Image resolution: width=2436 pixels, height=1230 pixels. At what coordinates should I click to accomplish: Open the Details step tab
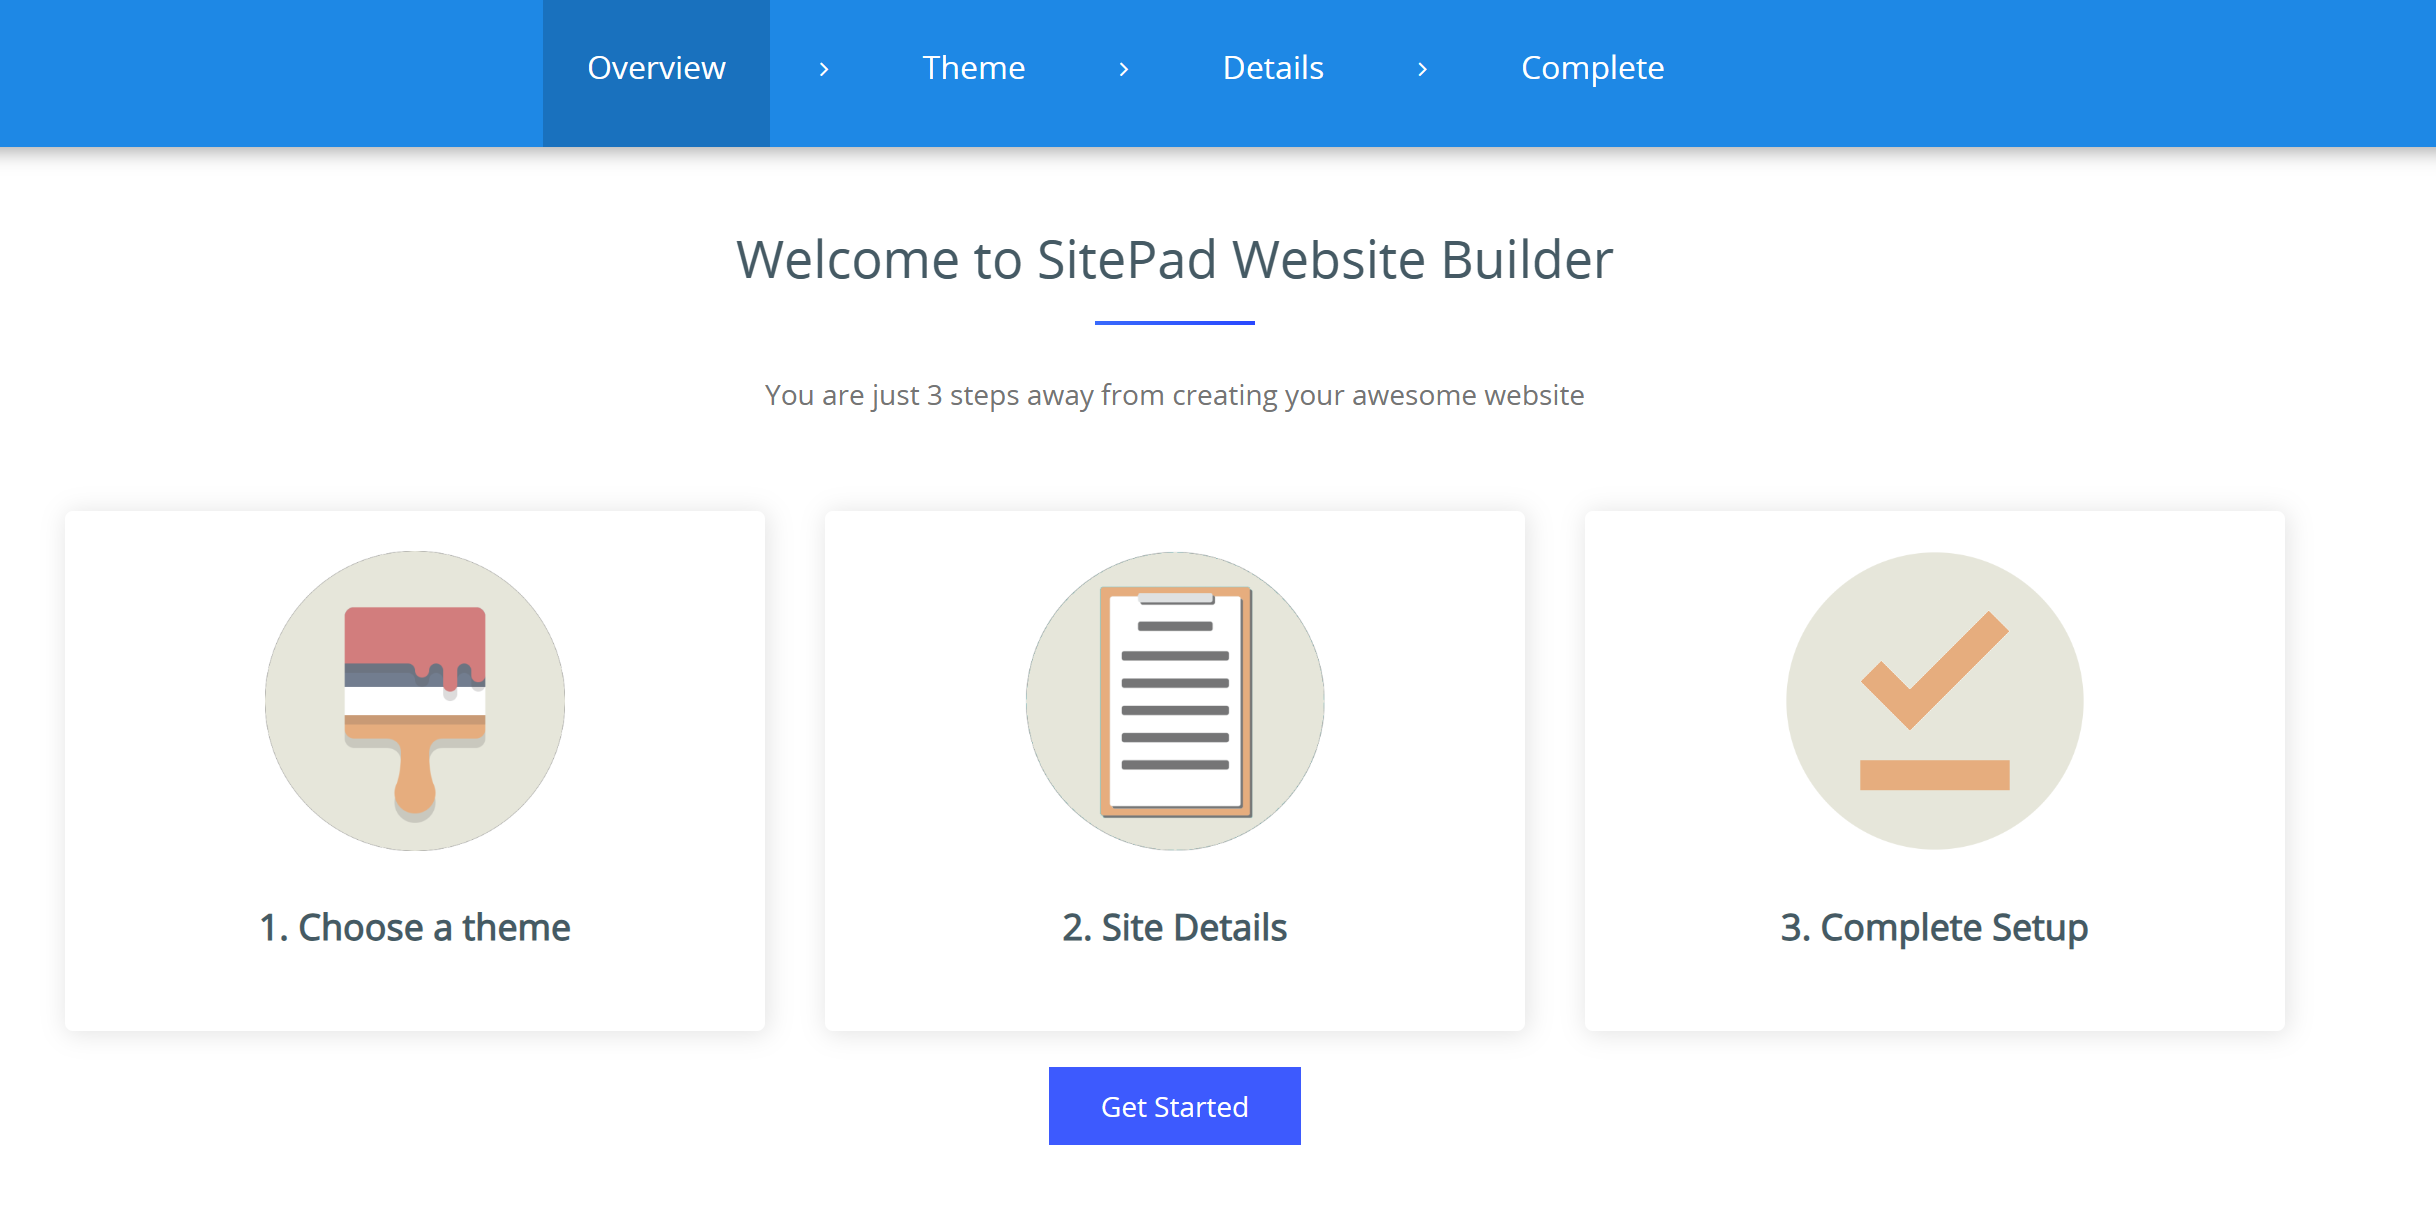pyautogui.click(x=1273, y=68)
